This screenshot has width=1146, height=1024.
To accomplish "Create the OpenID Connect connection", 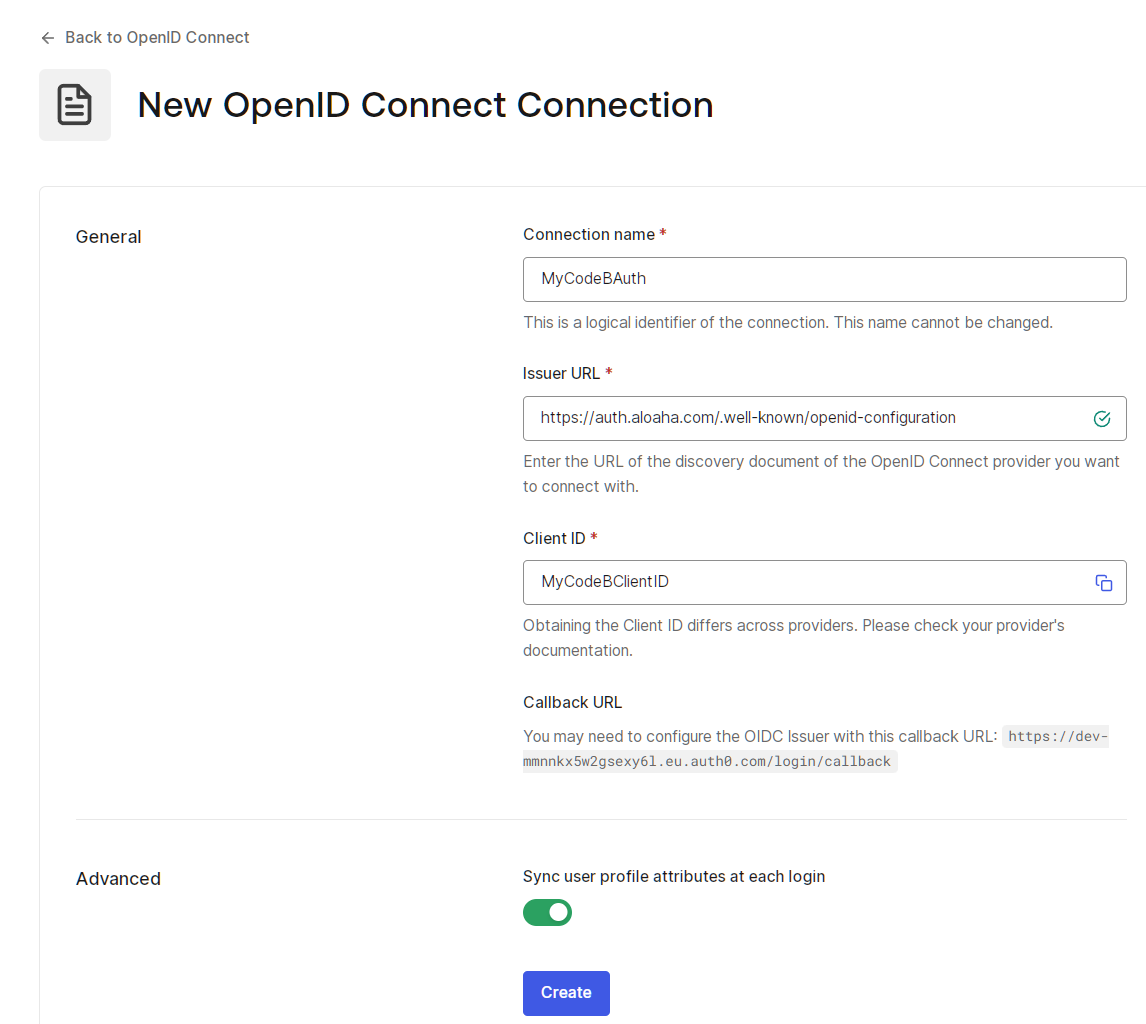I will click(x=566, y=993).
